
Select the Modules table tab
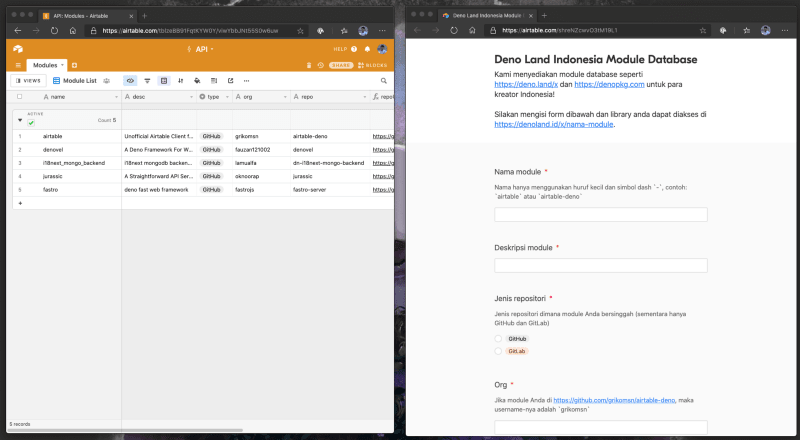coord(45,65)
